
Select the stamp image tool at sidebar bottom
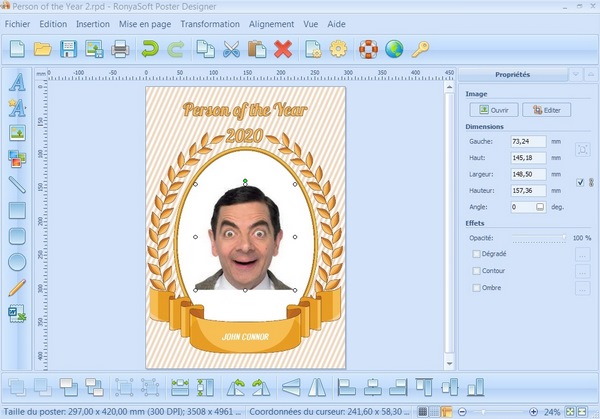coord(17,314)
